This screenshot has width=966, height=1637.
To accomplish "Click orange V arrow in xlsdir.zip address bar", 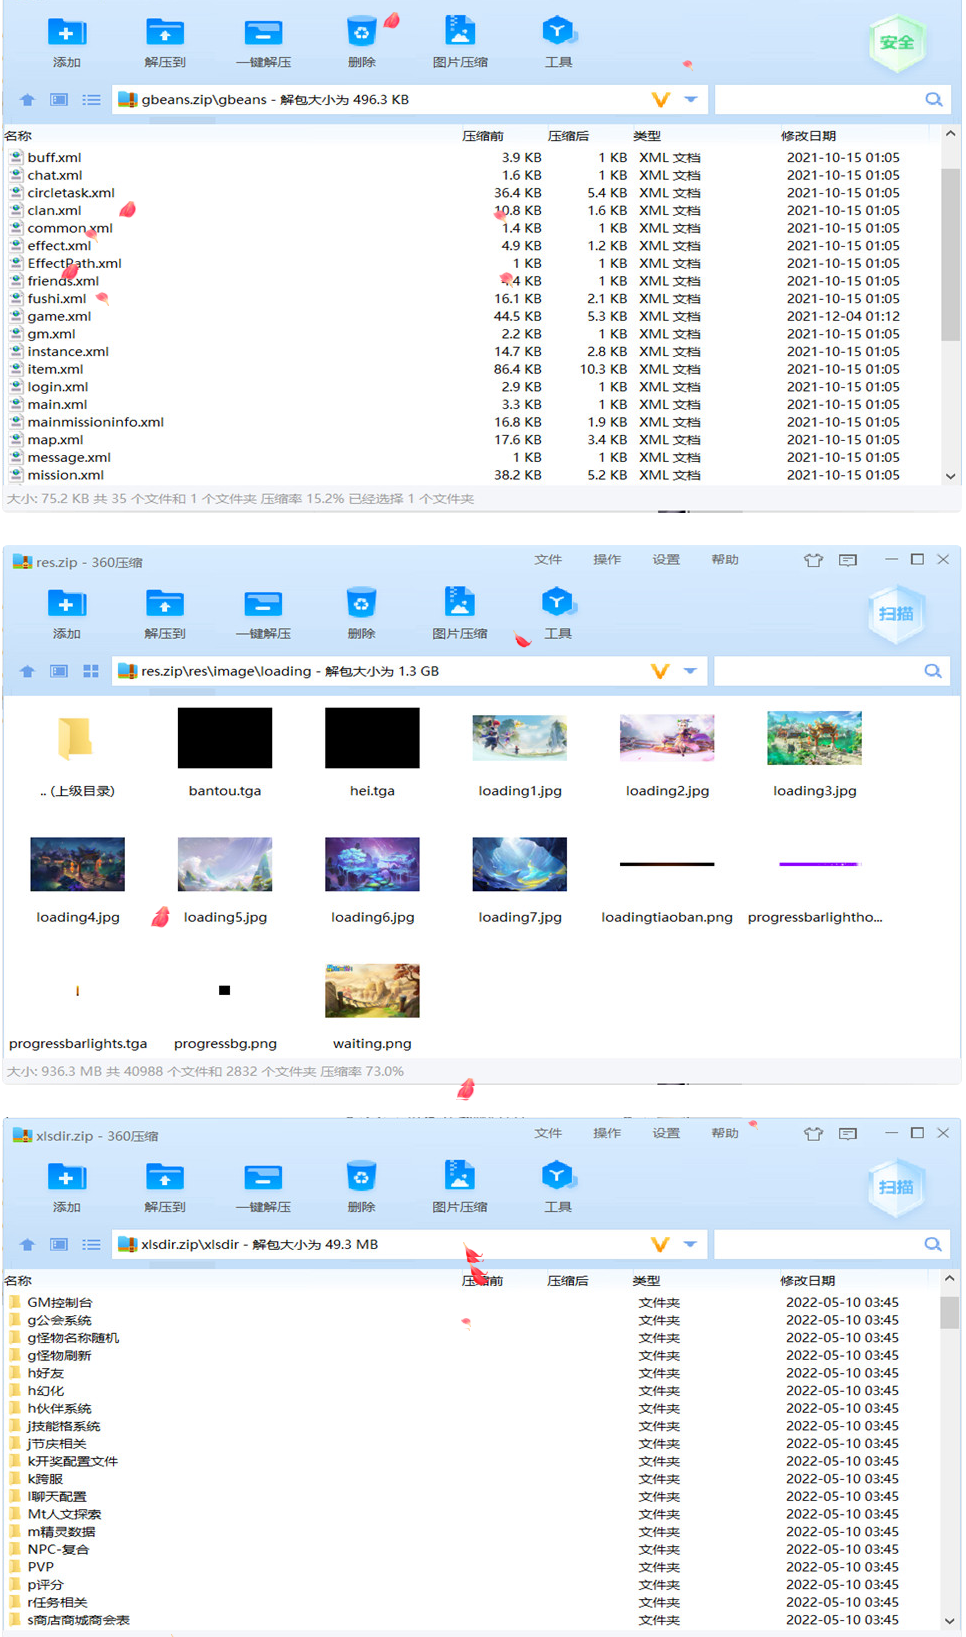I will point(660,1244).
